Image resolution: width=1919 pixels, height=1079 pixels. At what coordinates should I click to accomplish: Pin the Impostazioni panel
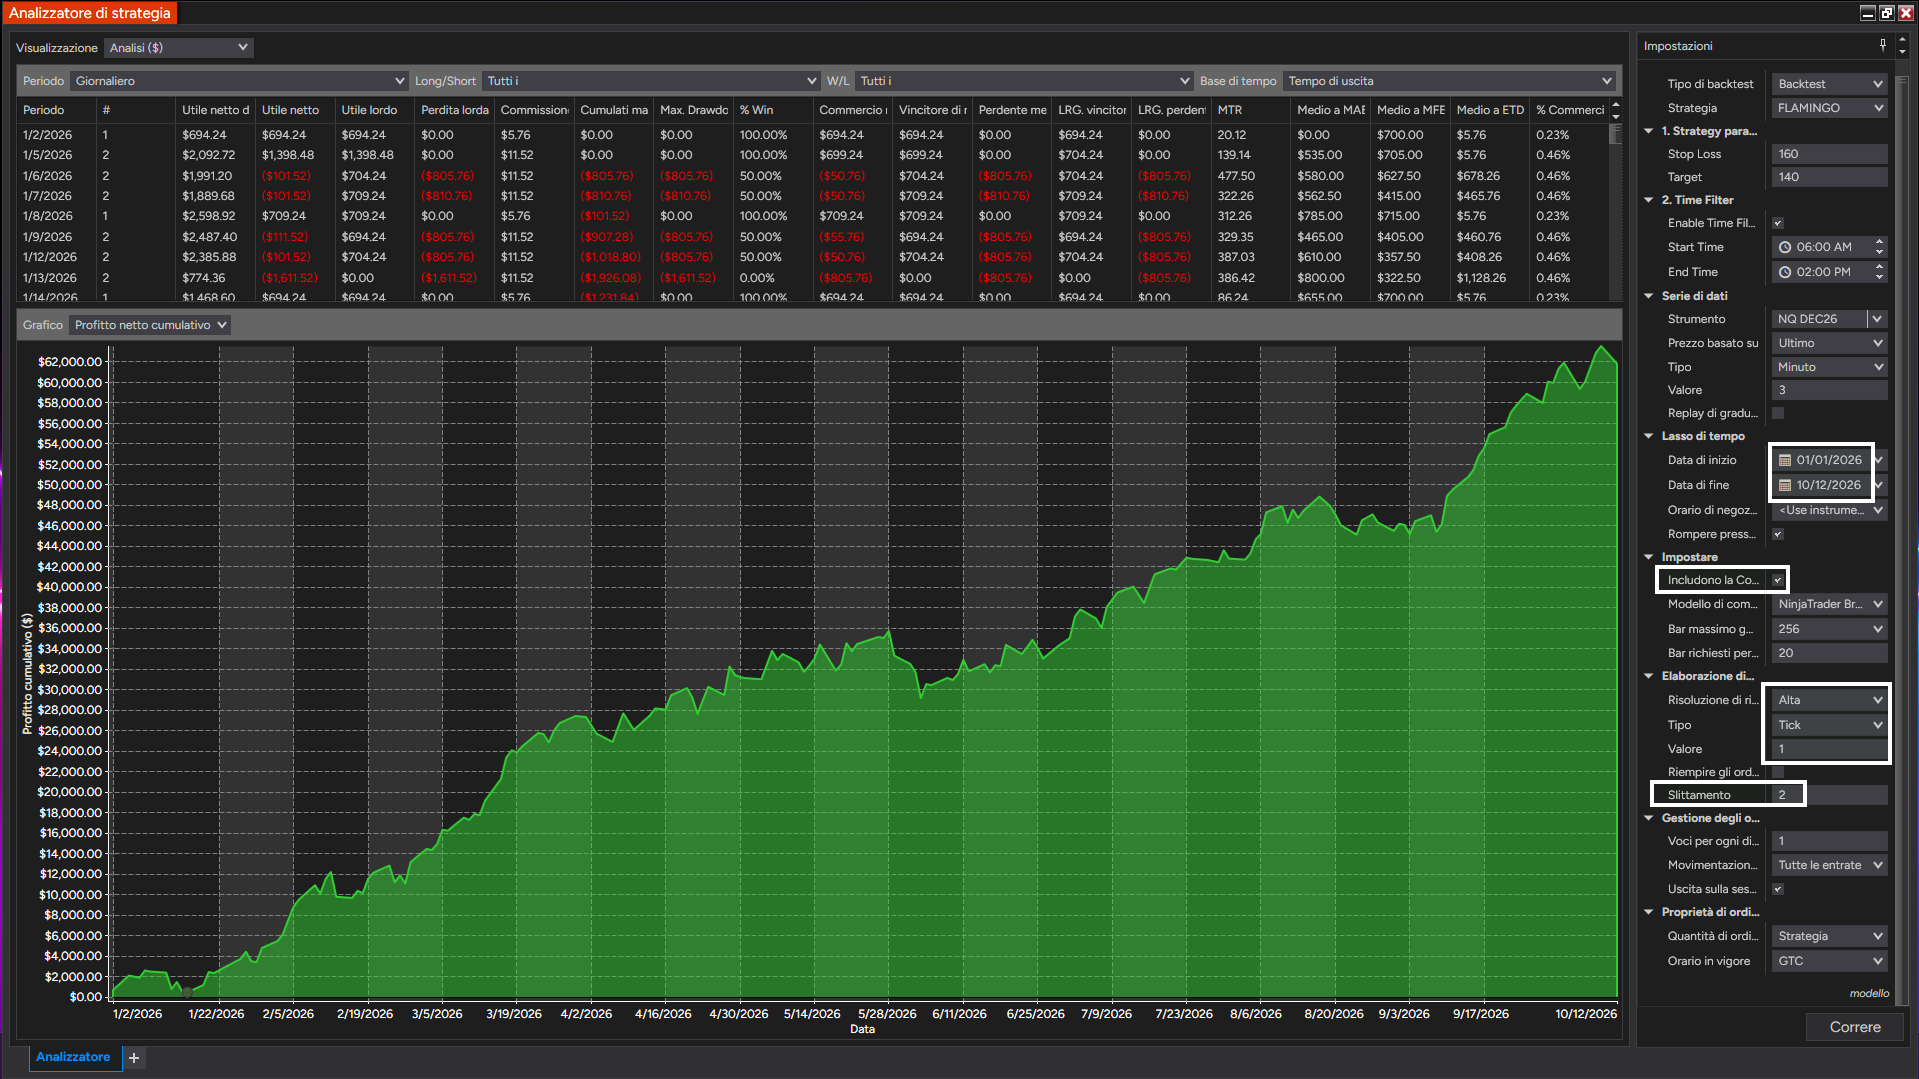1883,45
